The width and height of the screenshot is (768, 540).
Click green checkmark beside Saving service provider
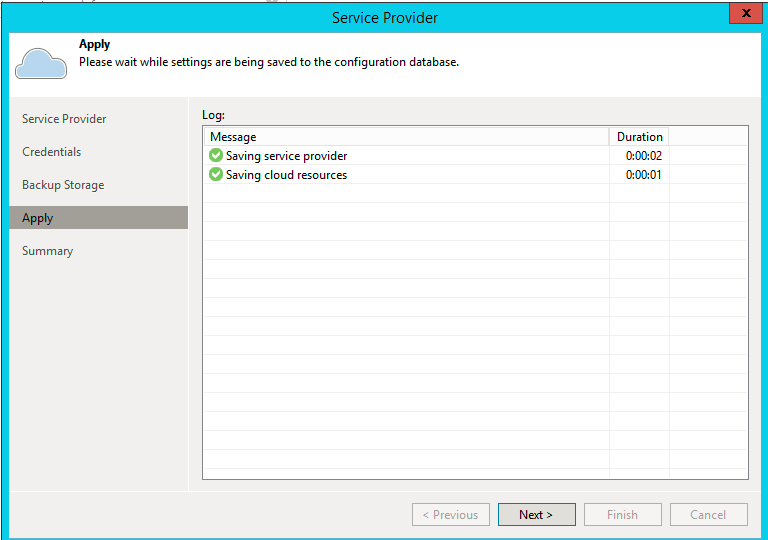216,155
